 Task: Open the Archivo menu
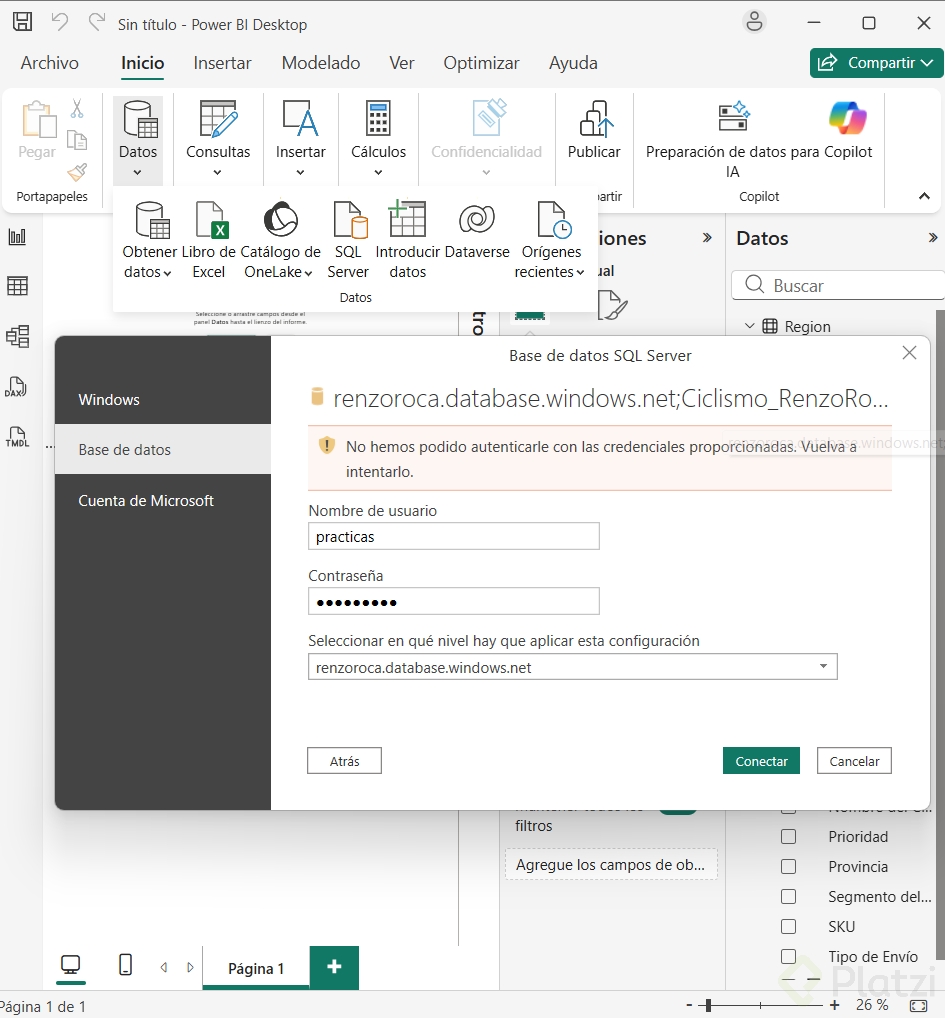49,63
